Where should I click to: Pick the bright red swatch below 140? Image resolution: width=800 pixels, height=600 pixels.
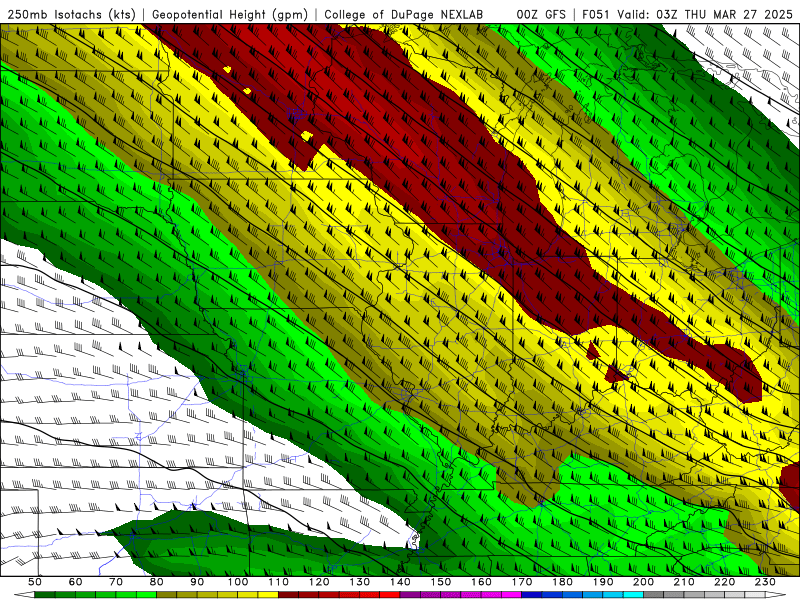390,595
